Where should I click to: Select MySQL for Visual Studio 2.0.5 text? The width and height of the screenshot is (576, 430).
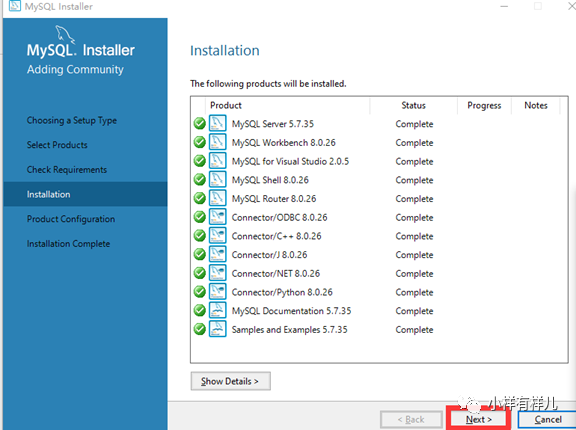(x=290, y=162)
